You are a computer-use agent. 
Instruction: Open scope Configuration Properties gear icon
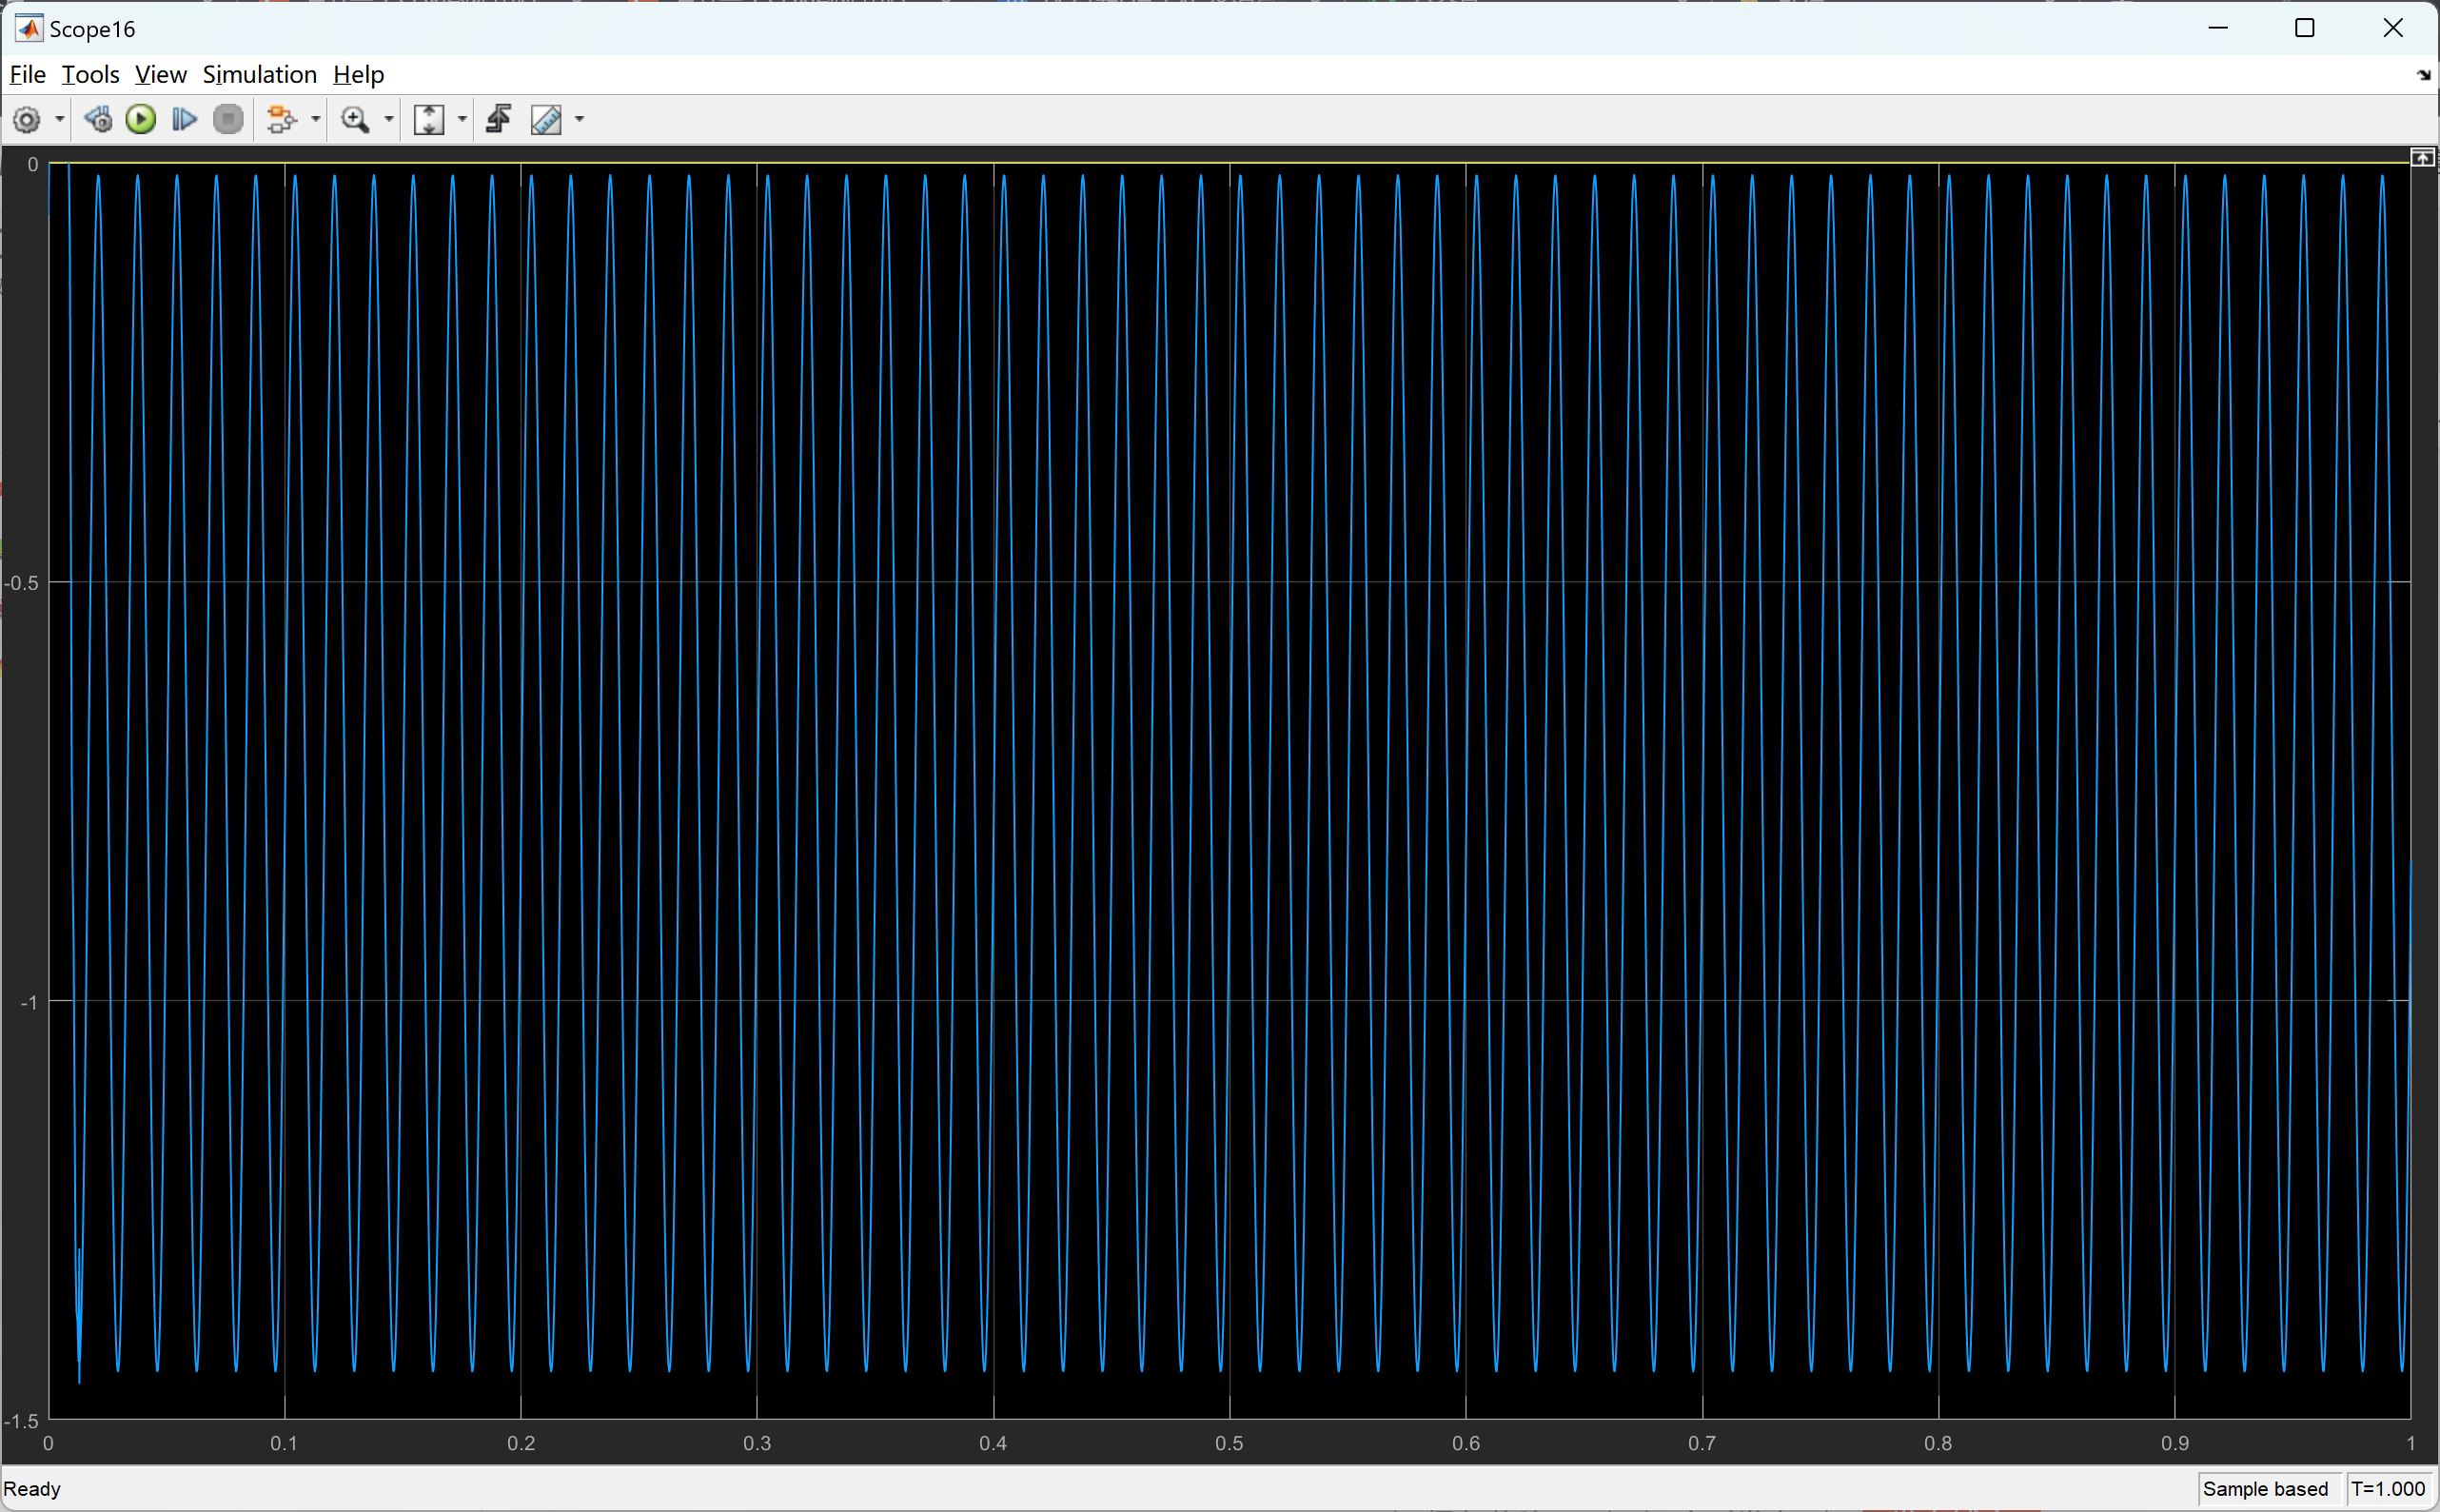[27, 120]
